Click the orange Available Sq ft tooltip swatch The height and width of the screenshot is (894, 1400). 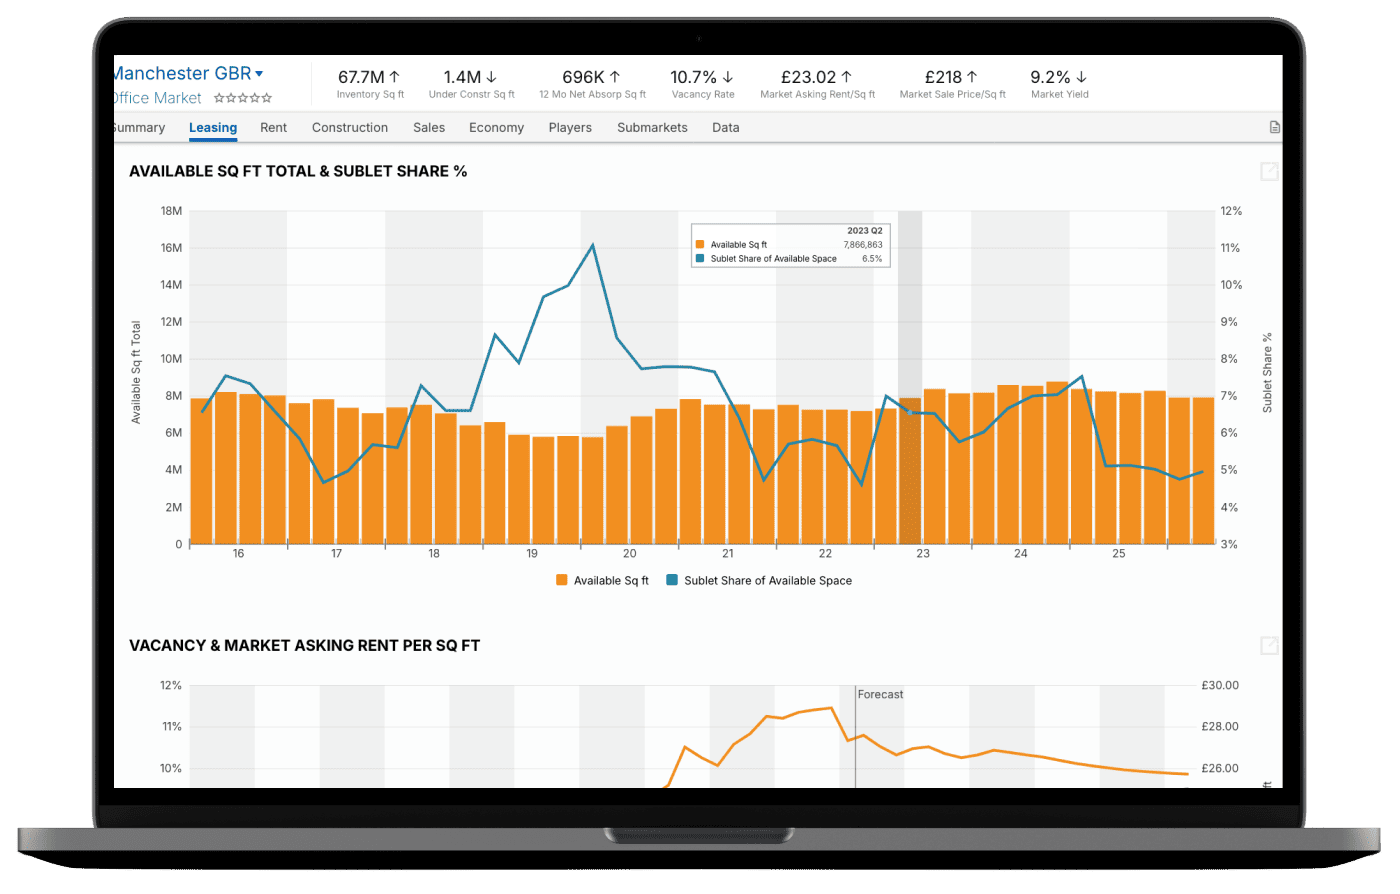click(701, 244)
